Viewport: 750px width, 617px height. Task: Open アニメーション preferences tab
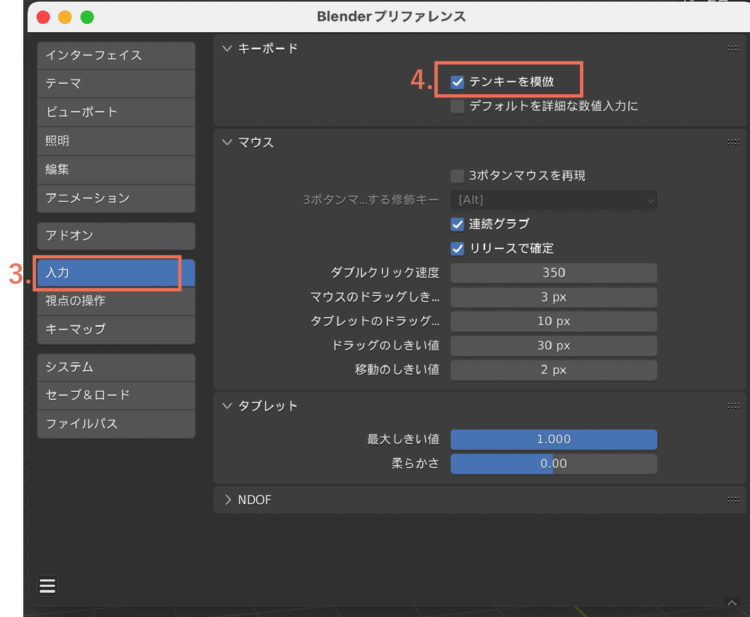(x=116, y=198)
